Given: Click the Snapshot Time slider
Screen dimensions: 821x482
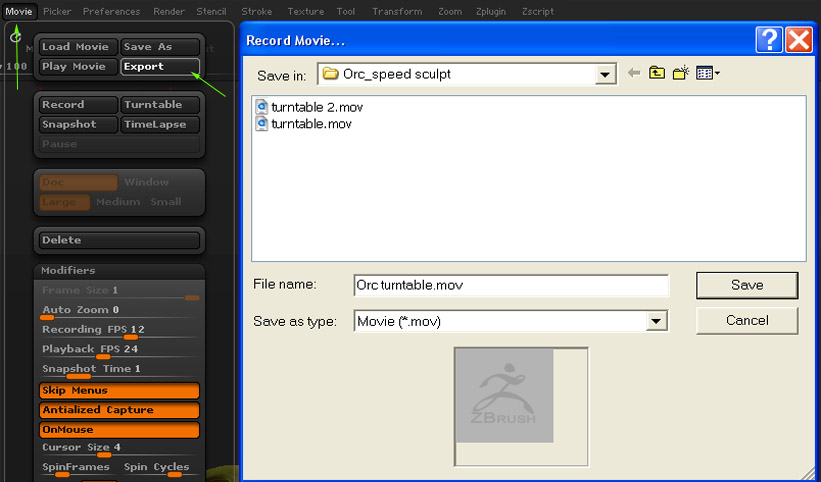Looking at the screenshot, I should click(119, 371).
